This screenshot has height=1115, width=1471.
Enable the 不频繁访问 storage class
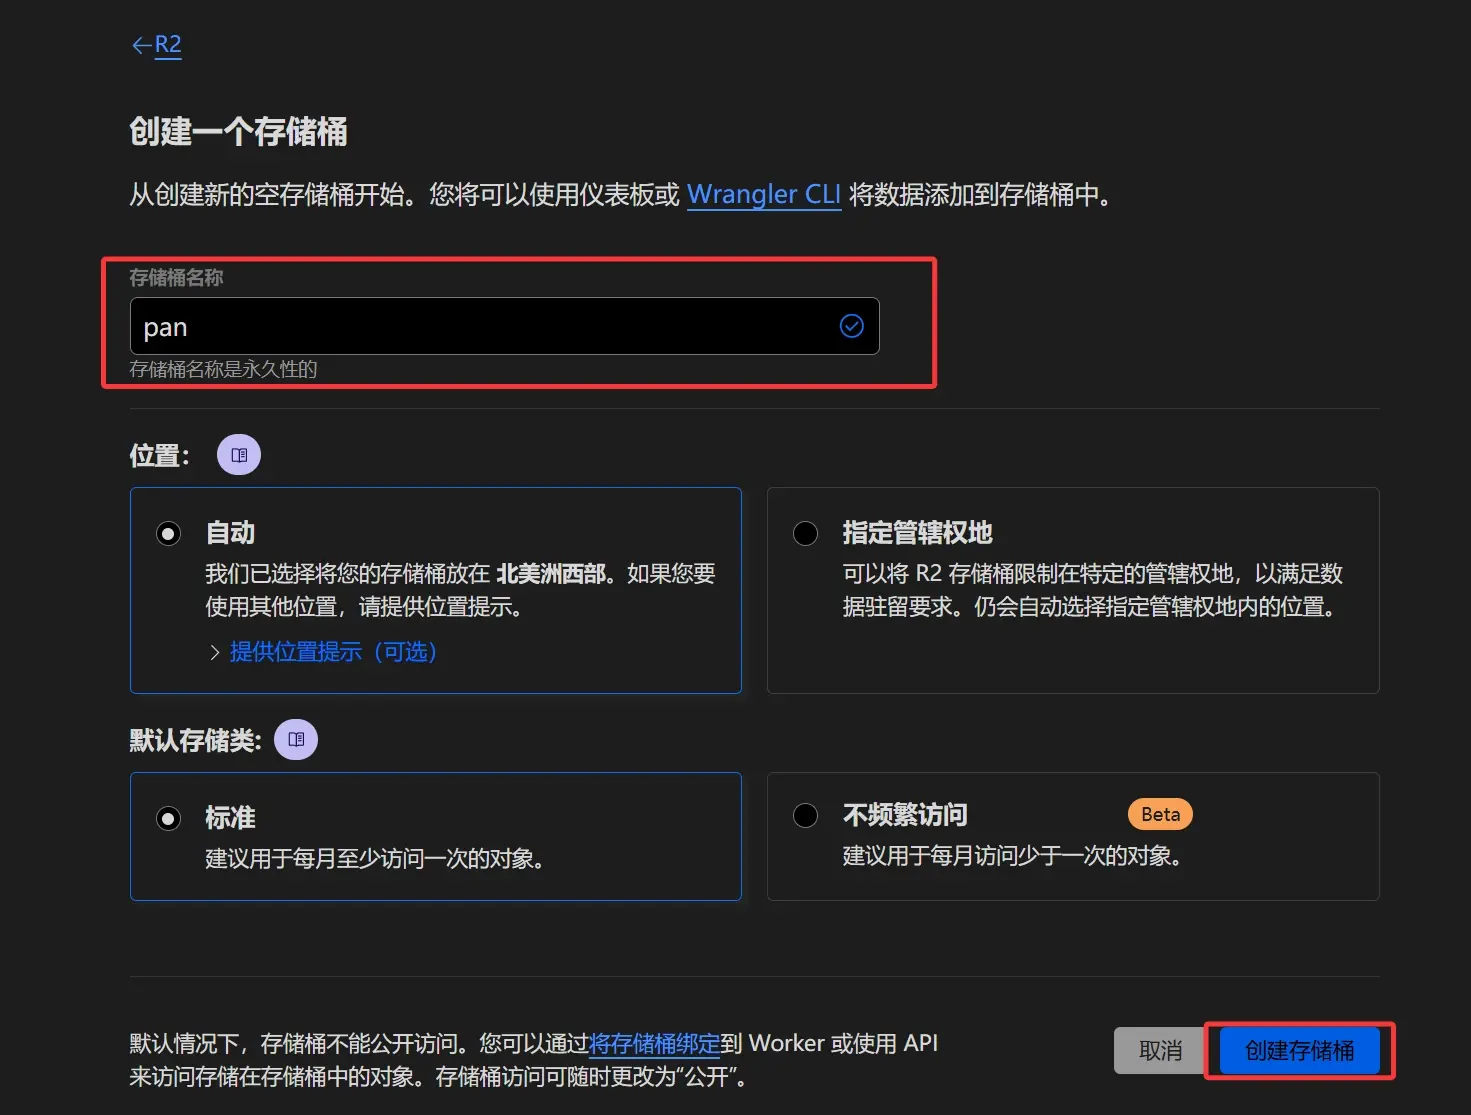coord(805,815)
